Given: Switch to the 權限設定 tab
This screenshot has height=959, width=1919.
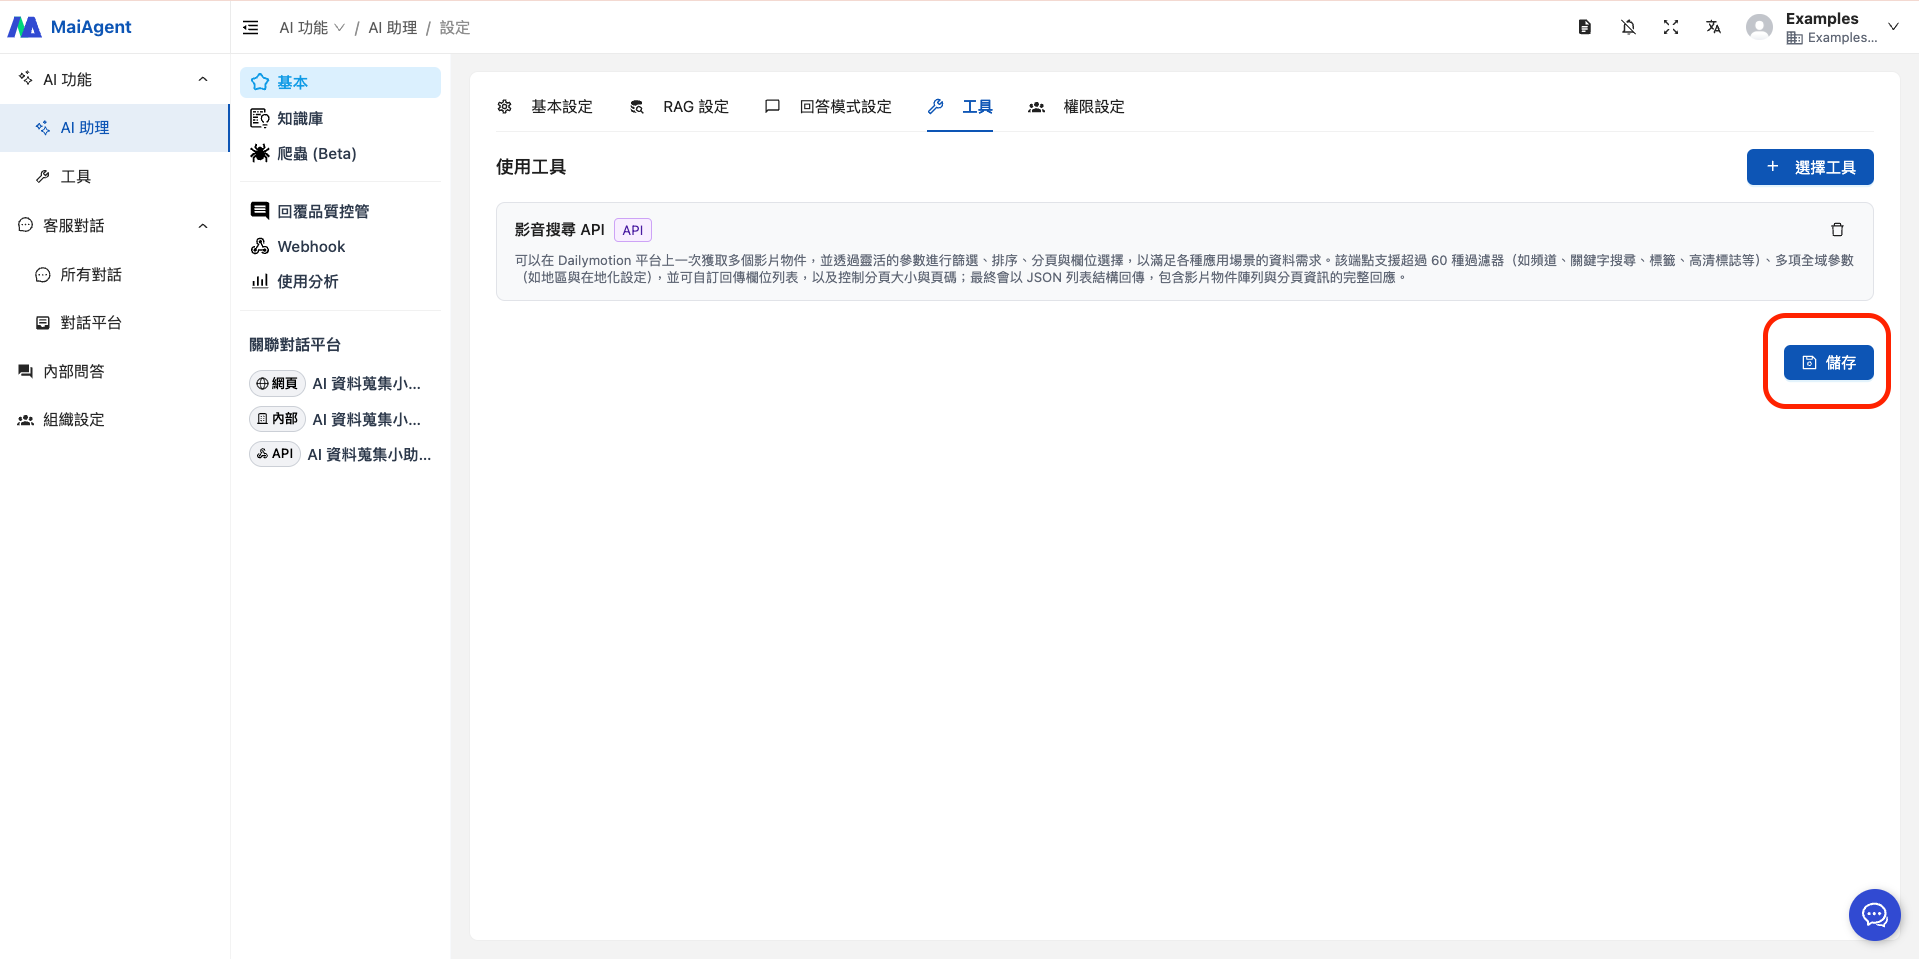Looking at the screenshot, I should tap(1093, 107).
